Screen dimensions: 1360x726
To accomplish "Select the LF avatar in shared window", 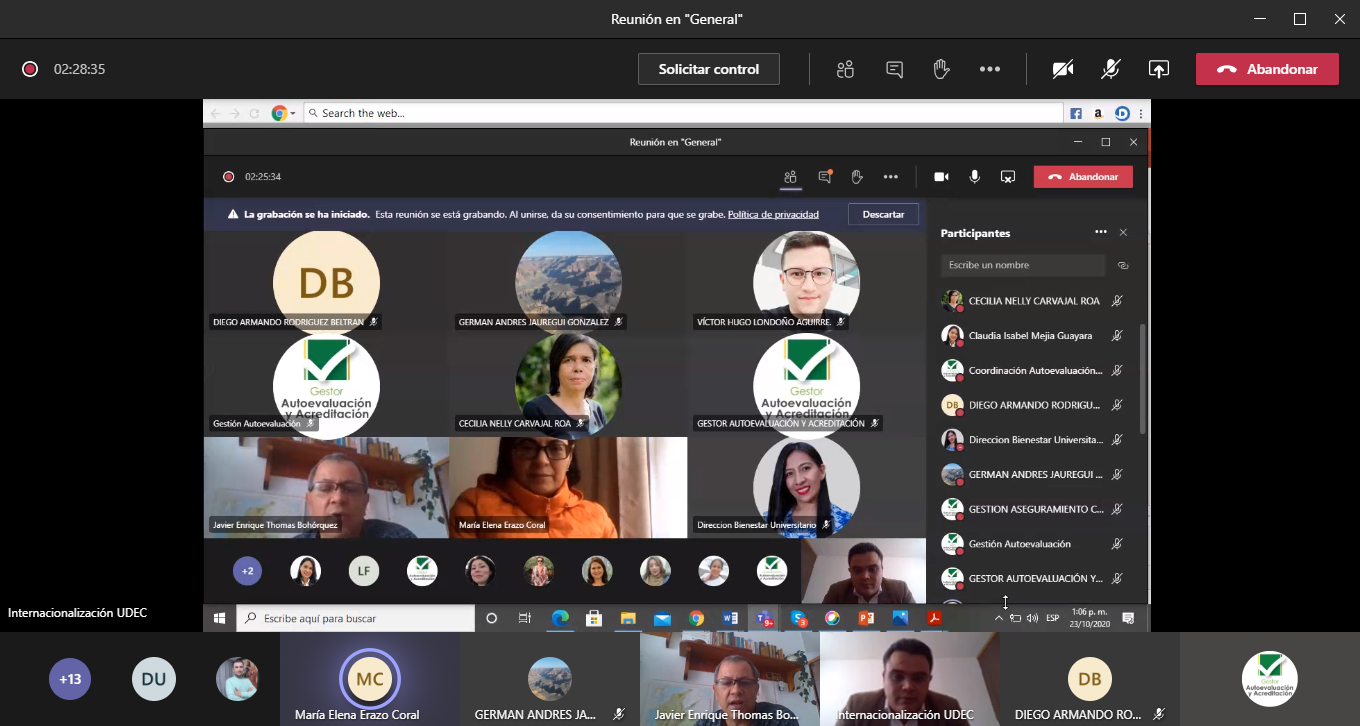I will [364, 571].
